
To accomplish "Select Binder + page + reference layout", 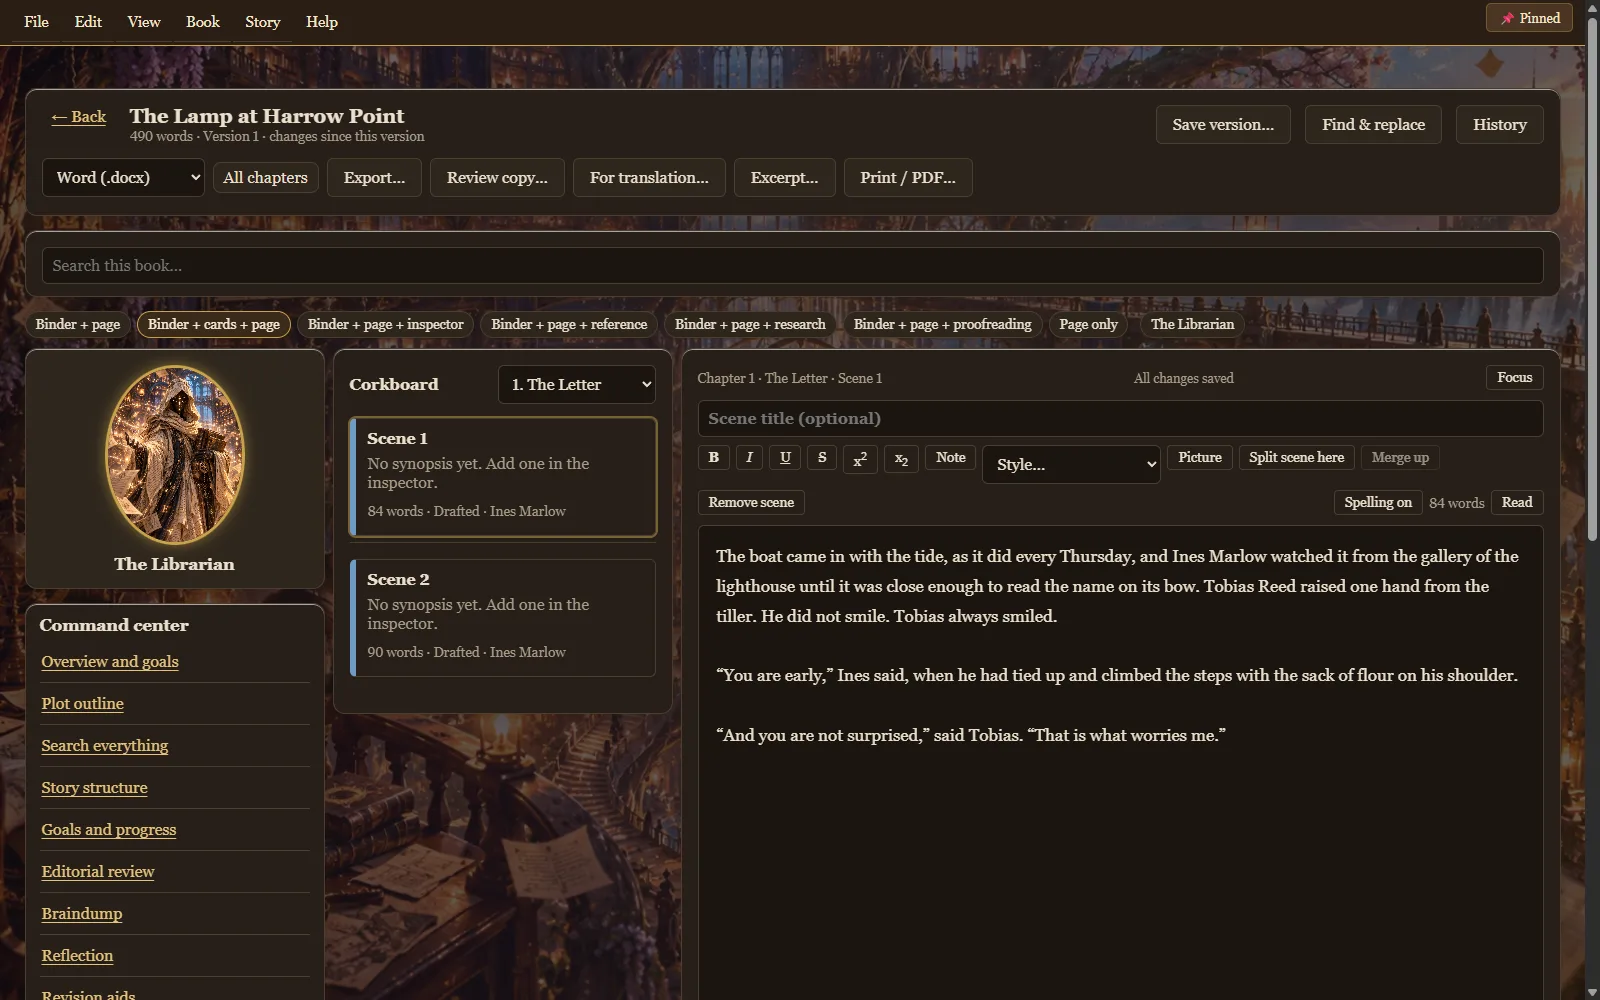I will point(569,324).
